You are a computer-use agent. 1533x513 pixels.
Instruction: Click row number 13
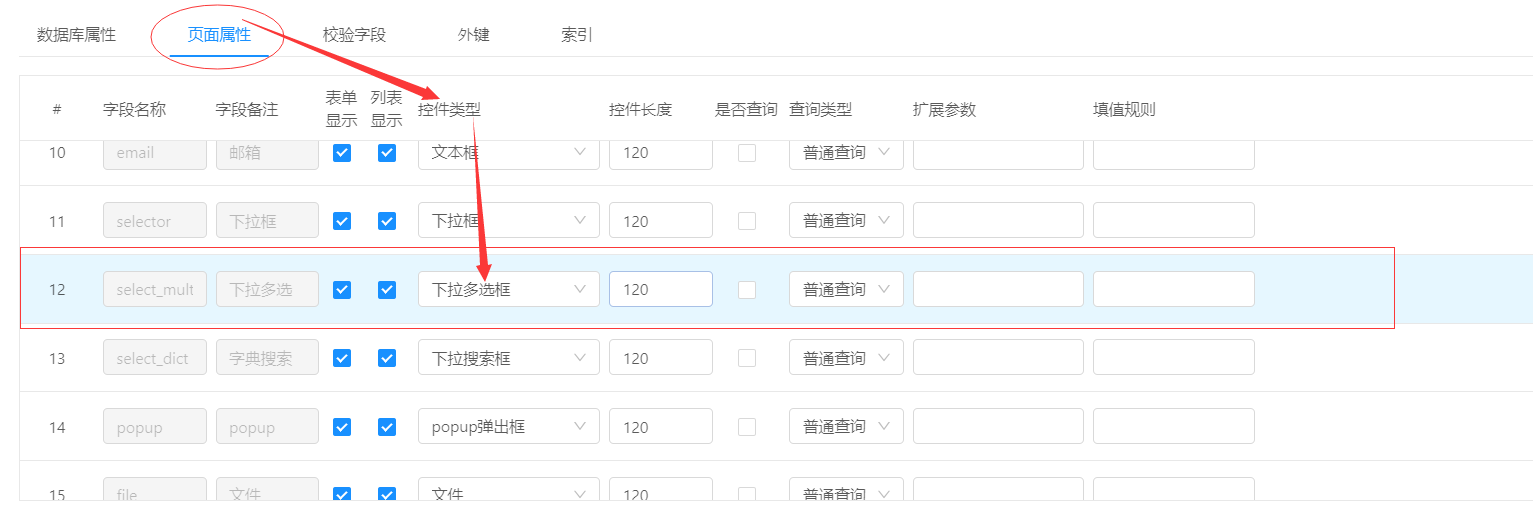coord(57,358)
